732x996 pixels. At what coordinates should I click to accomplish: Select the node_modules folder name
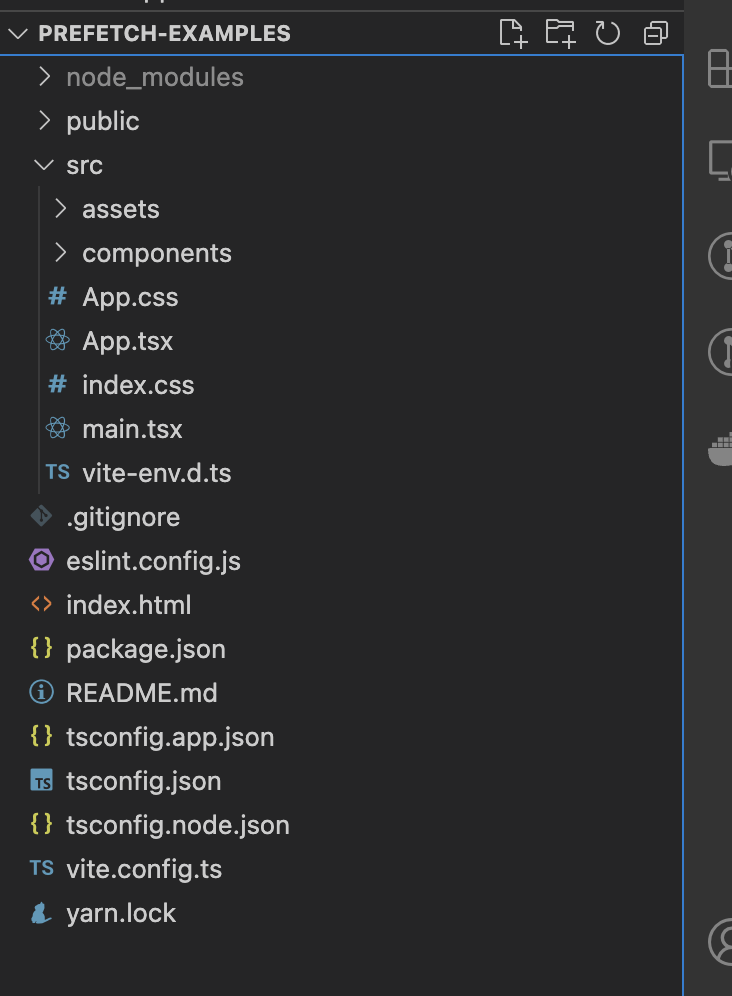point(155,77)
